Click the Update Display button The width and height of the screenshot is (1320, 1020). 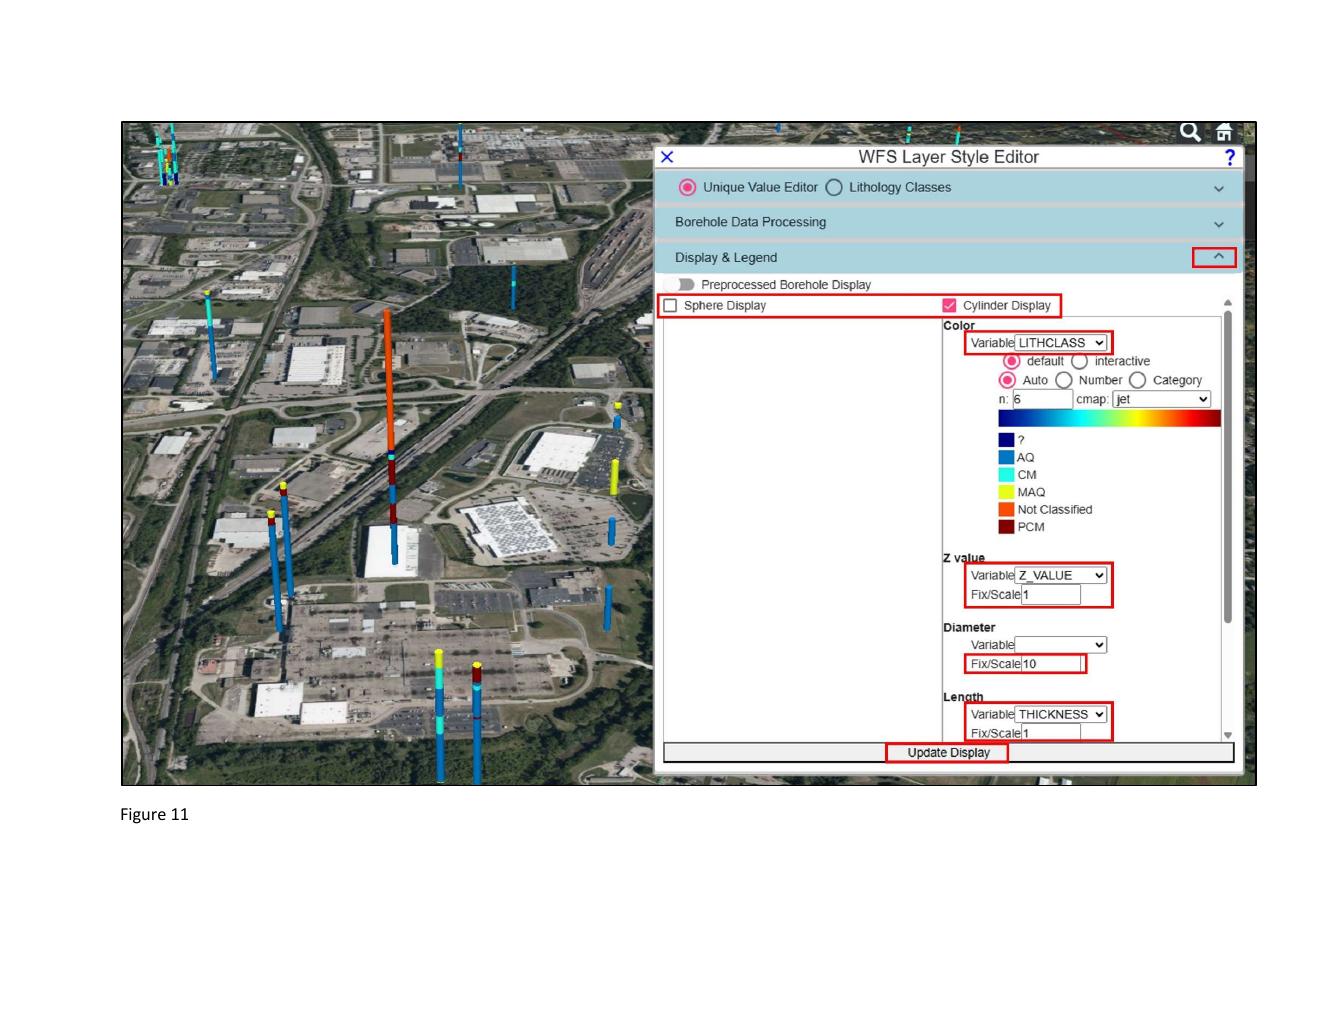click(x=948, y=753)
